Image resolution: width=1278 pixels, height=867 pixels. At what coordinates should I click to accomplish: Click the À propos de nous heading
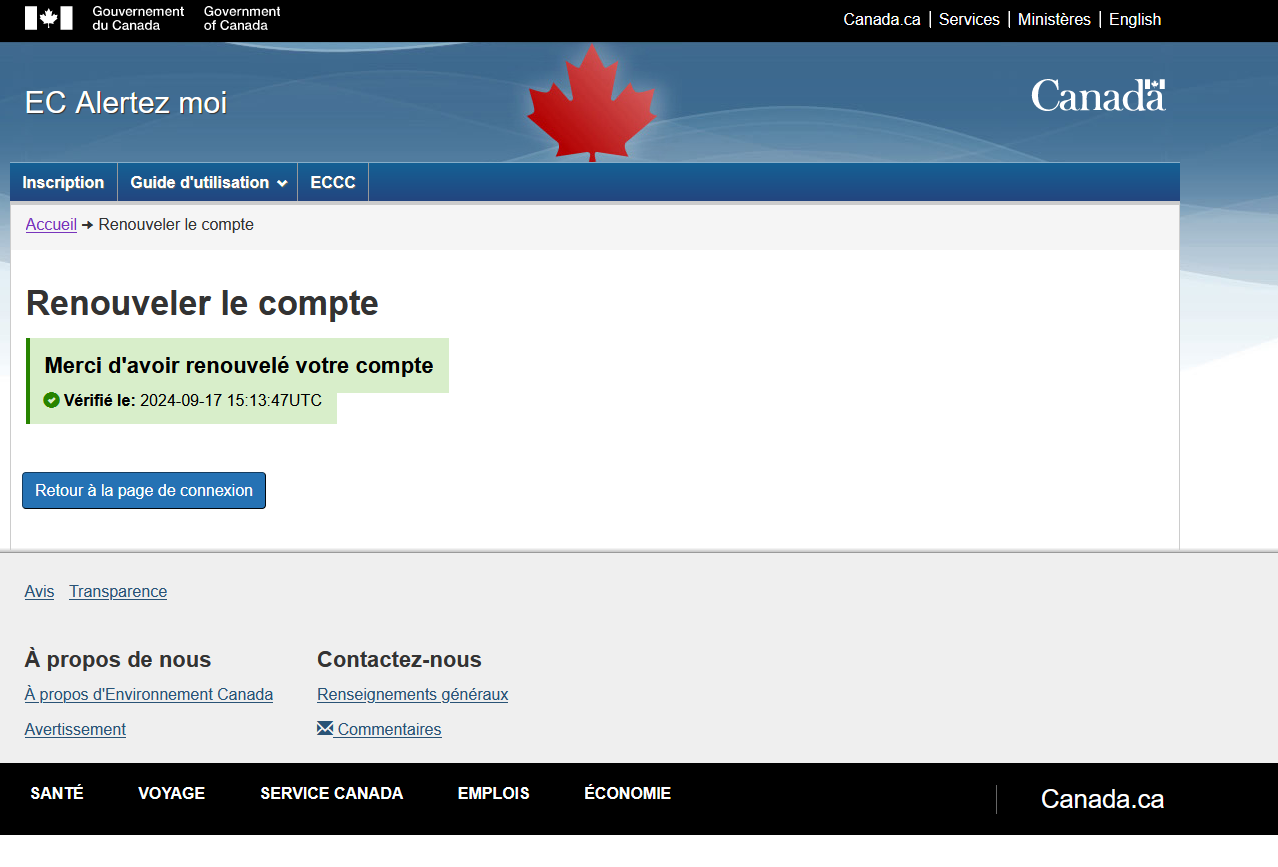118,660
